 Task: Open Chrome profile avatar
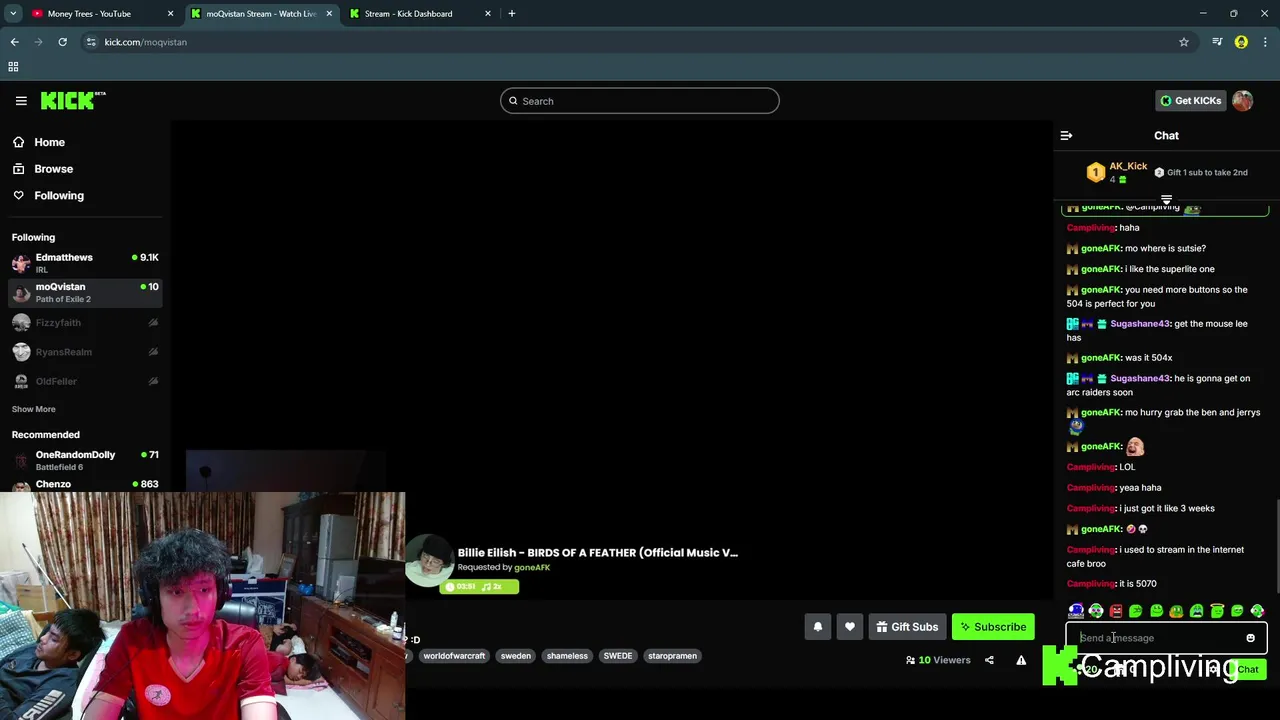[x=1241, y=42]
